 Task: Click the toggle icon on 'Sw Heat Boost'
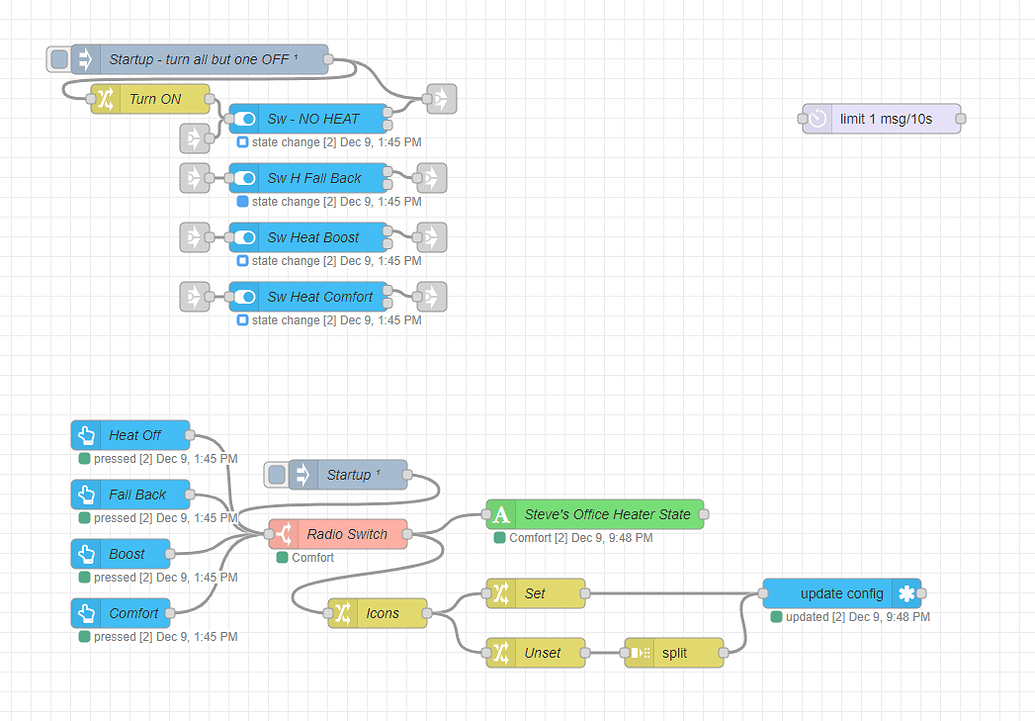click(x=244, y=238)
